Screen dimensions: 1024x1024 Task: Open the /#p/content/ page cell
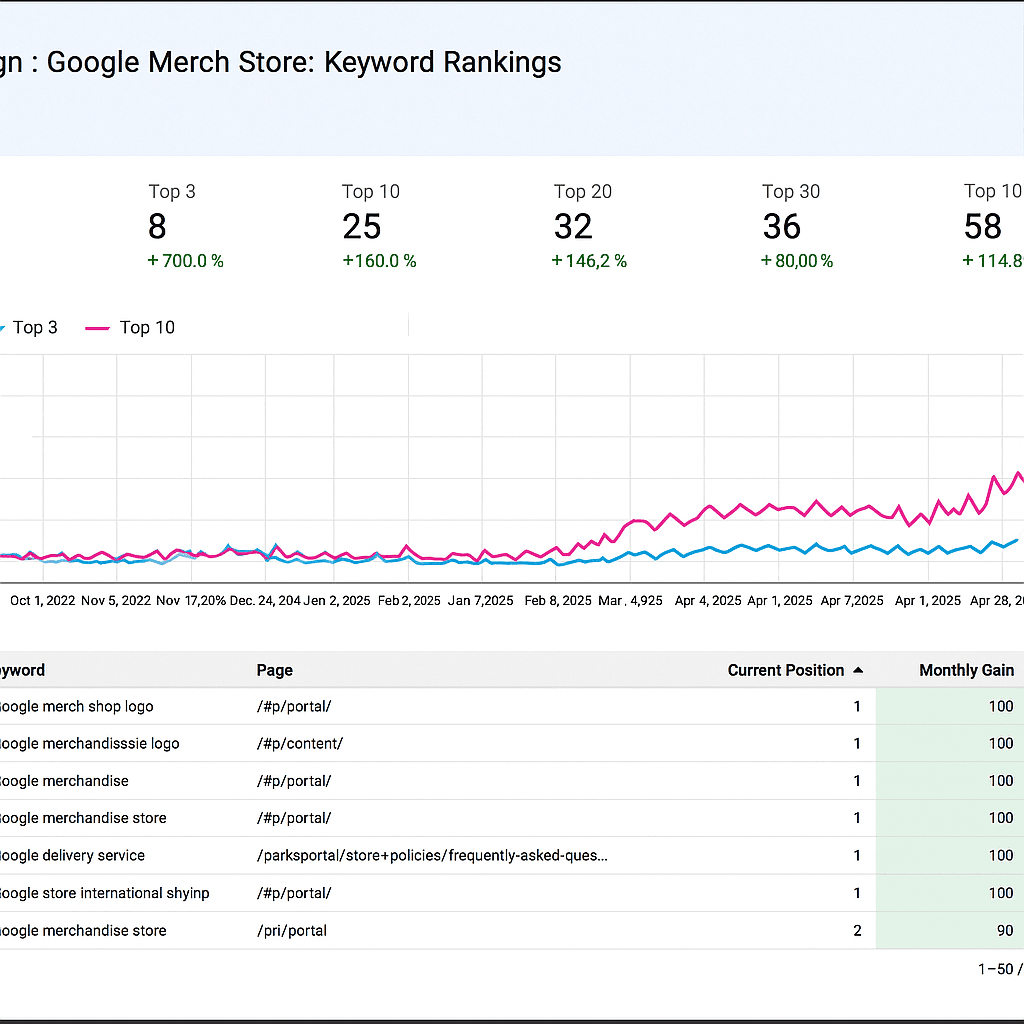click(x=299, y=743)
